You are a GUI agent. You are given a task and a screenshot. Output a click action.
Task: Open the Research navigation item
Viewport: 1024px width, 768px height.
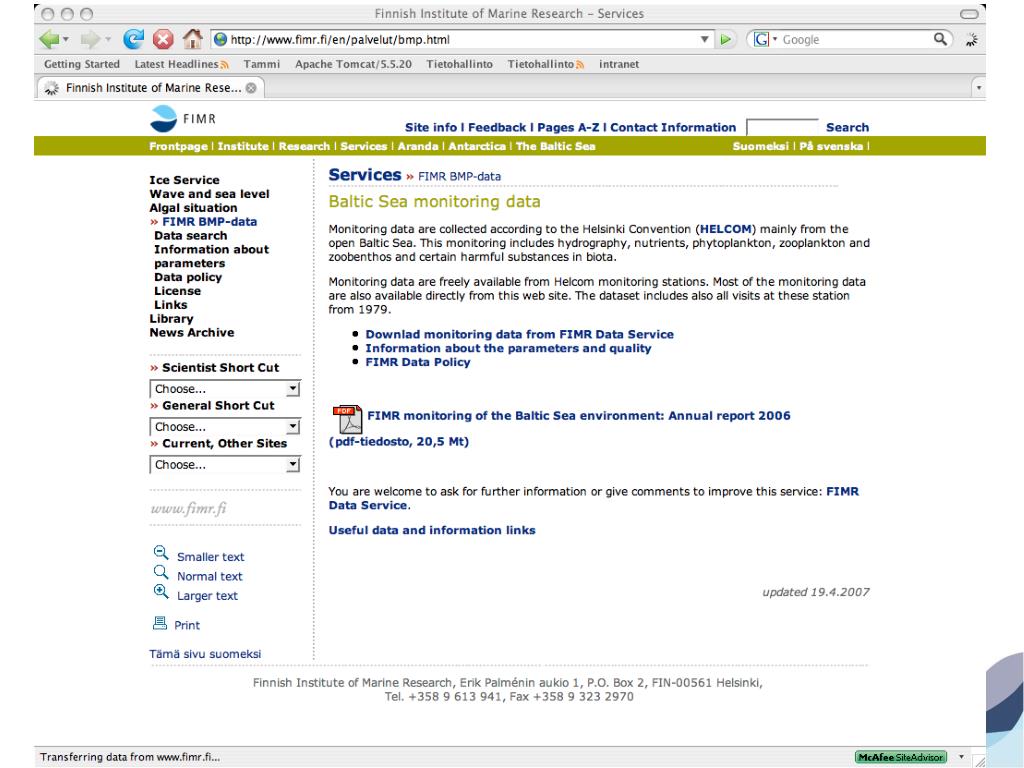tap(304, 146)
